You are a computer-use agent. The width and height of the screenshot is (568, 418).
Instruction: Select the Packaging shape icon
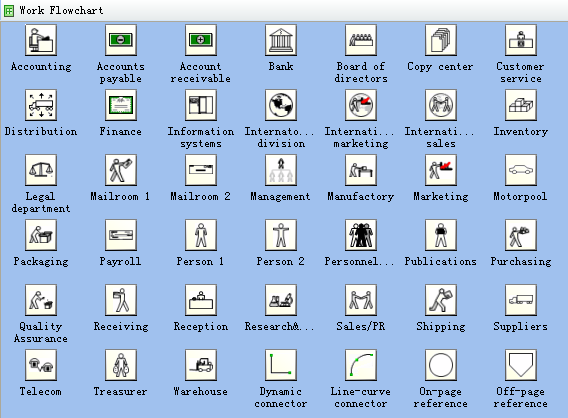(41, 235)
